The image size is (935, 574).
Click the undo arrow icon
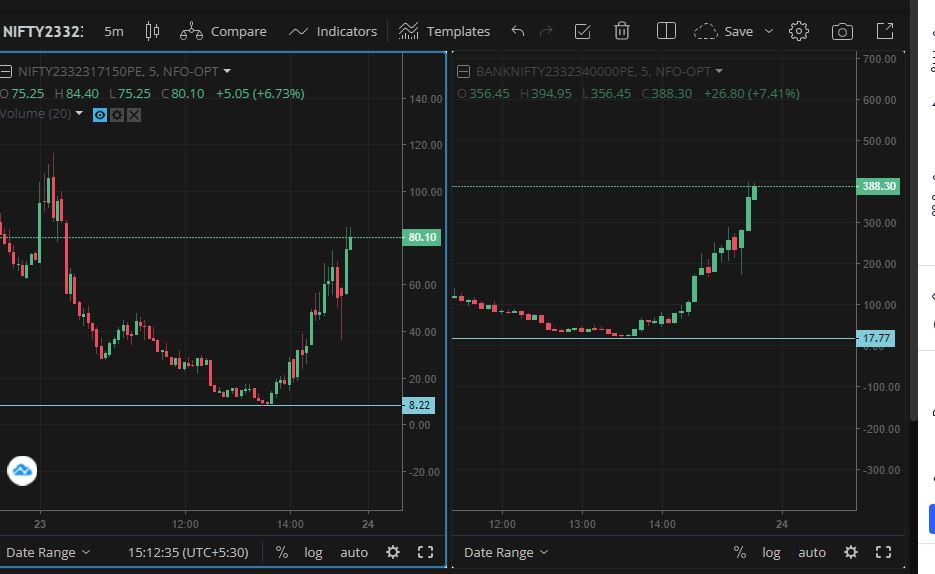pos(517,31)
